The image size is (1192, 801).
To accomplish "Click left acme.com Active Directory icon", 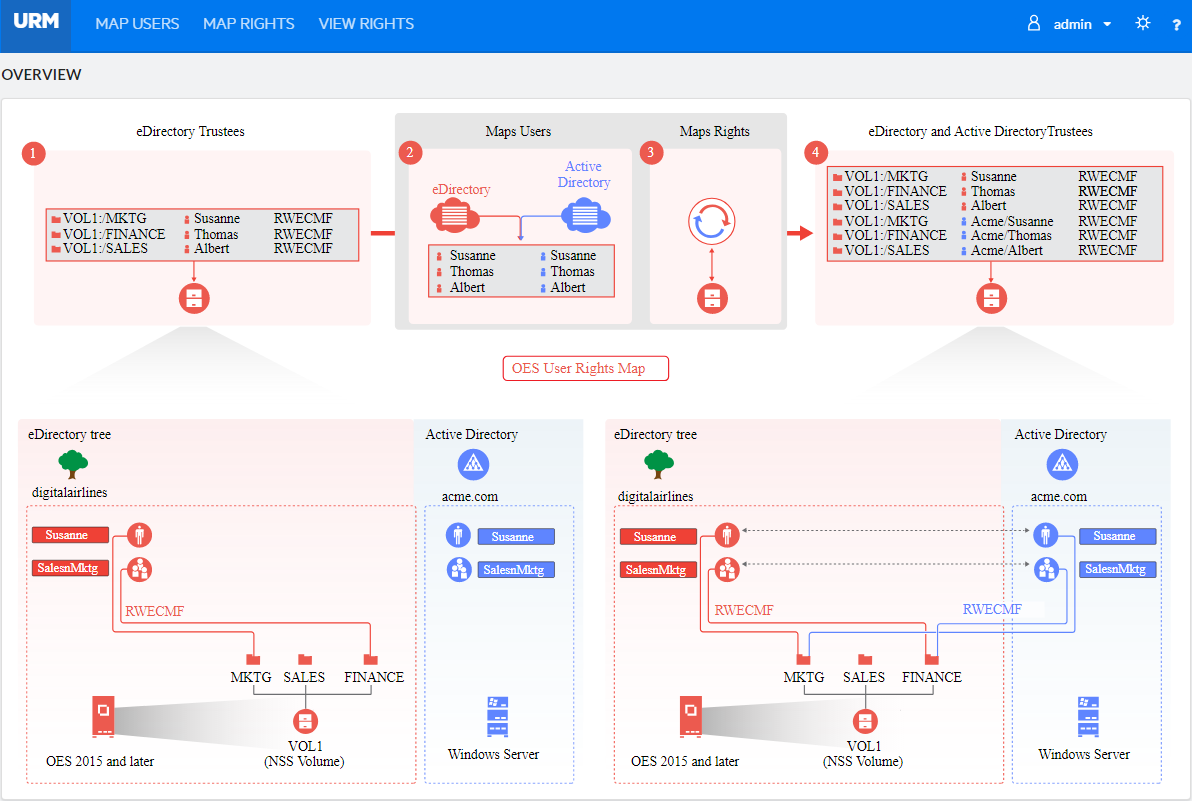I will point(472,463).
